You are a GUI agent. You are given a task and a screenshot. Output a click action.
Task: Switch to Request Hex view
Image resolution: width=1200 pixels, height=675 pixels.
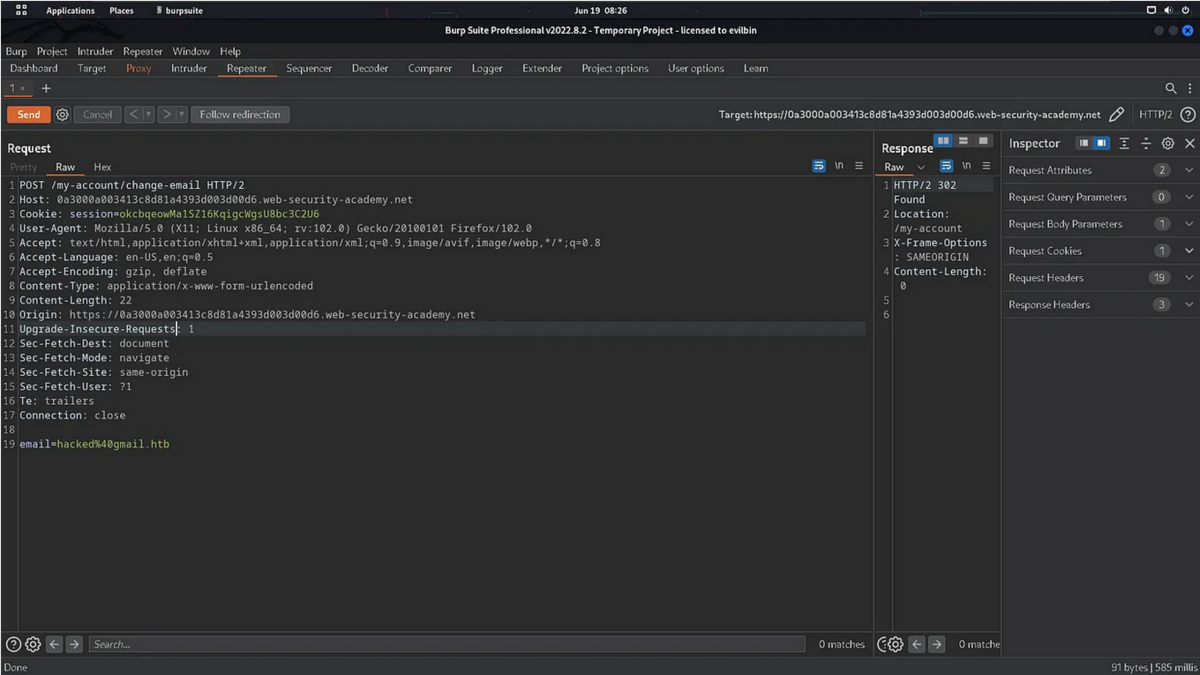[103, 167]
